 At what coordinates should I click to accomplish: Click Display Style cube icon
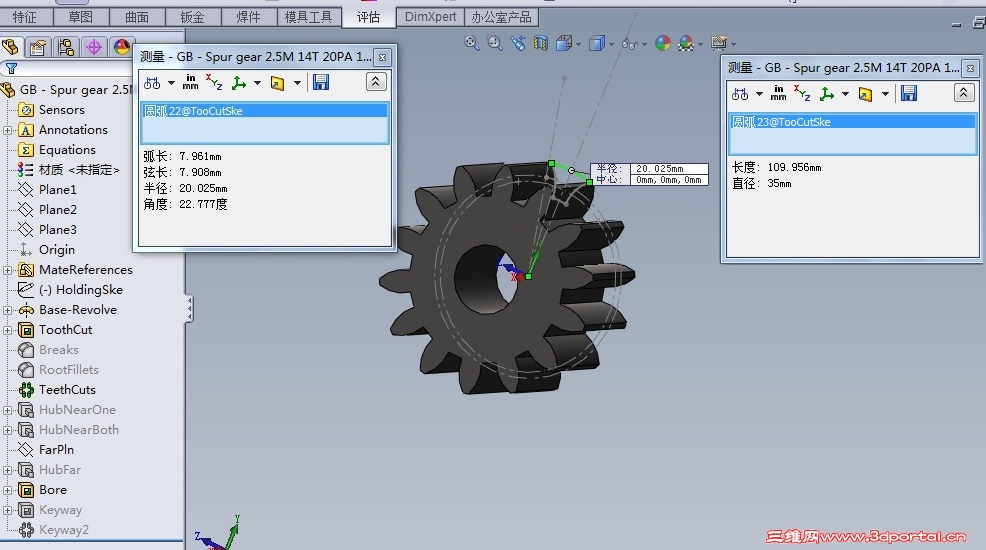[x=596, y=43]
